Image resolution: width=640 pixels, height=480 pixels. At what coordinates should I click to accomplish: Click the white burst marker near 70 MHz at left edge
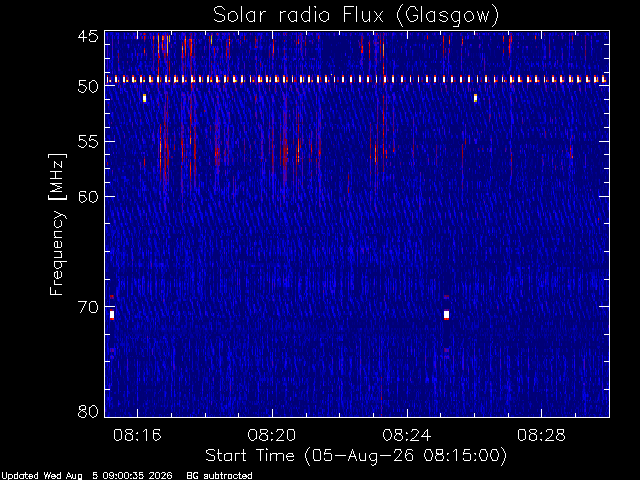coord(112,315)
